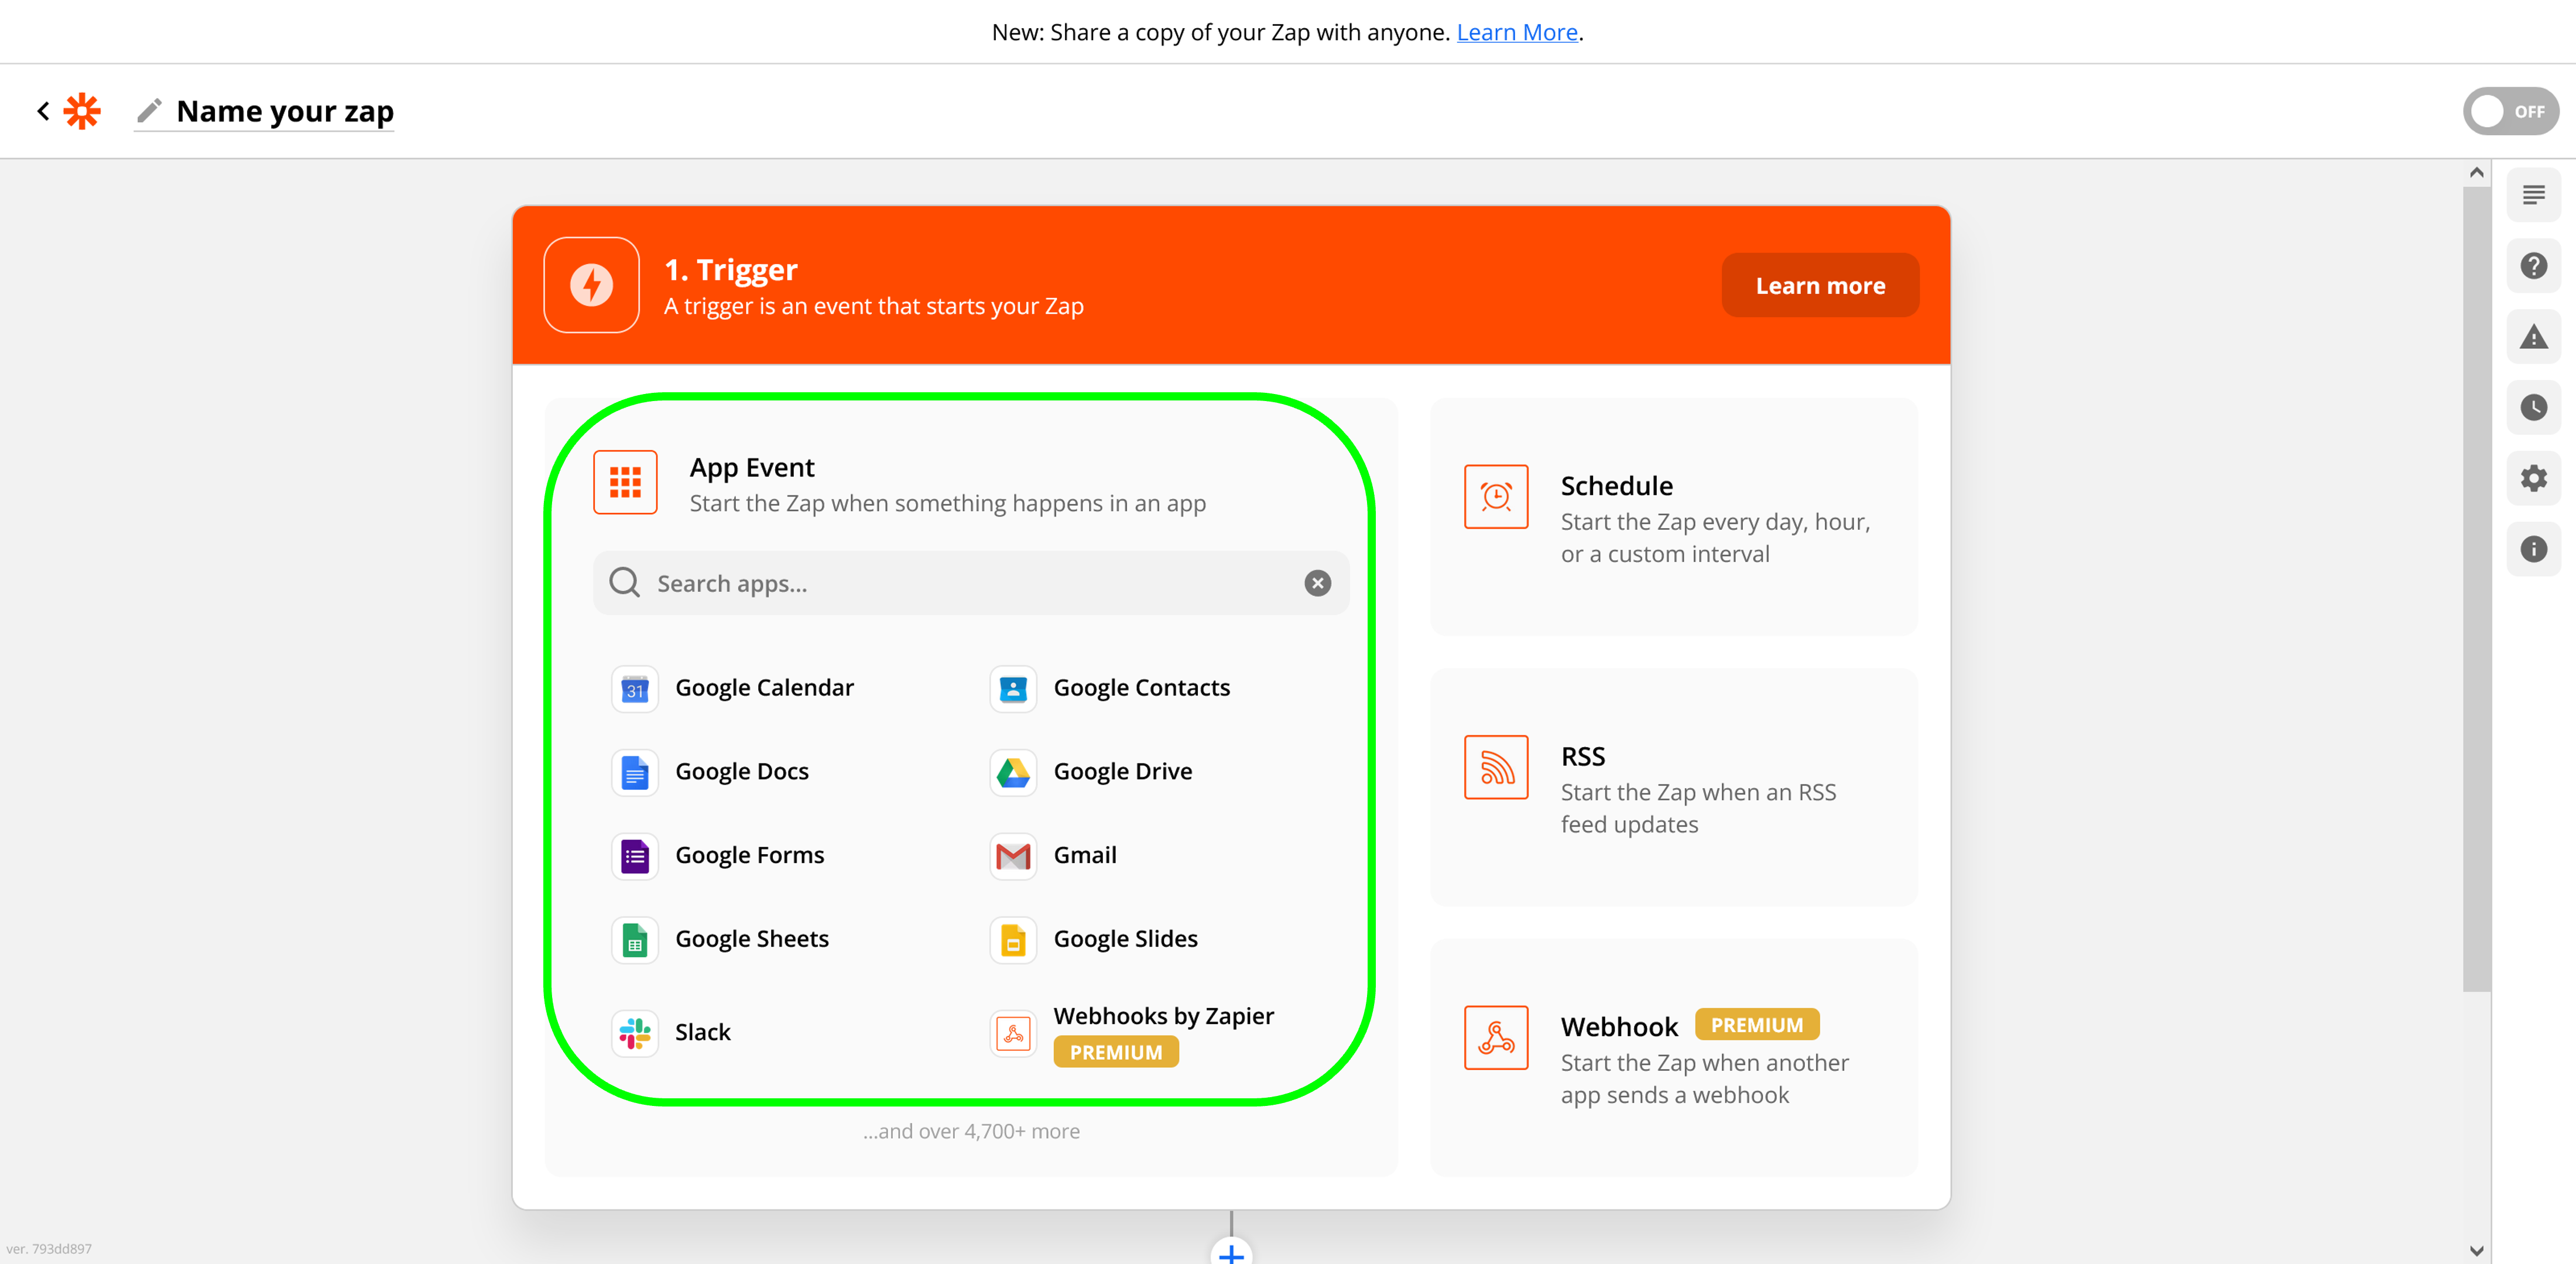Screen dimensions: 2576x1264
Task: Choose the RSS trigger card
Action: (x=1673, y=788)
